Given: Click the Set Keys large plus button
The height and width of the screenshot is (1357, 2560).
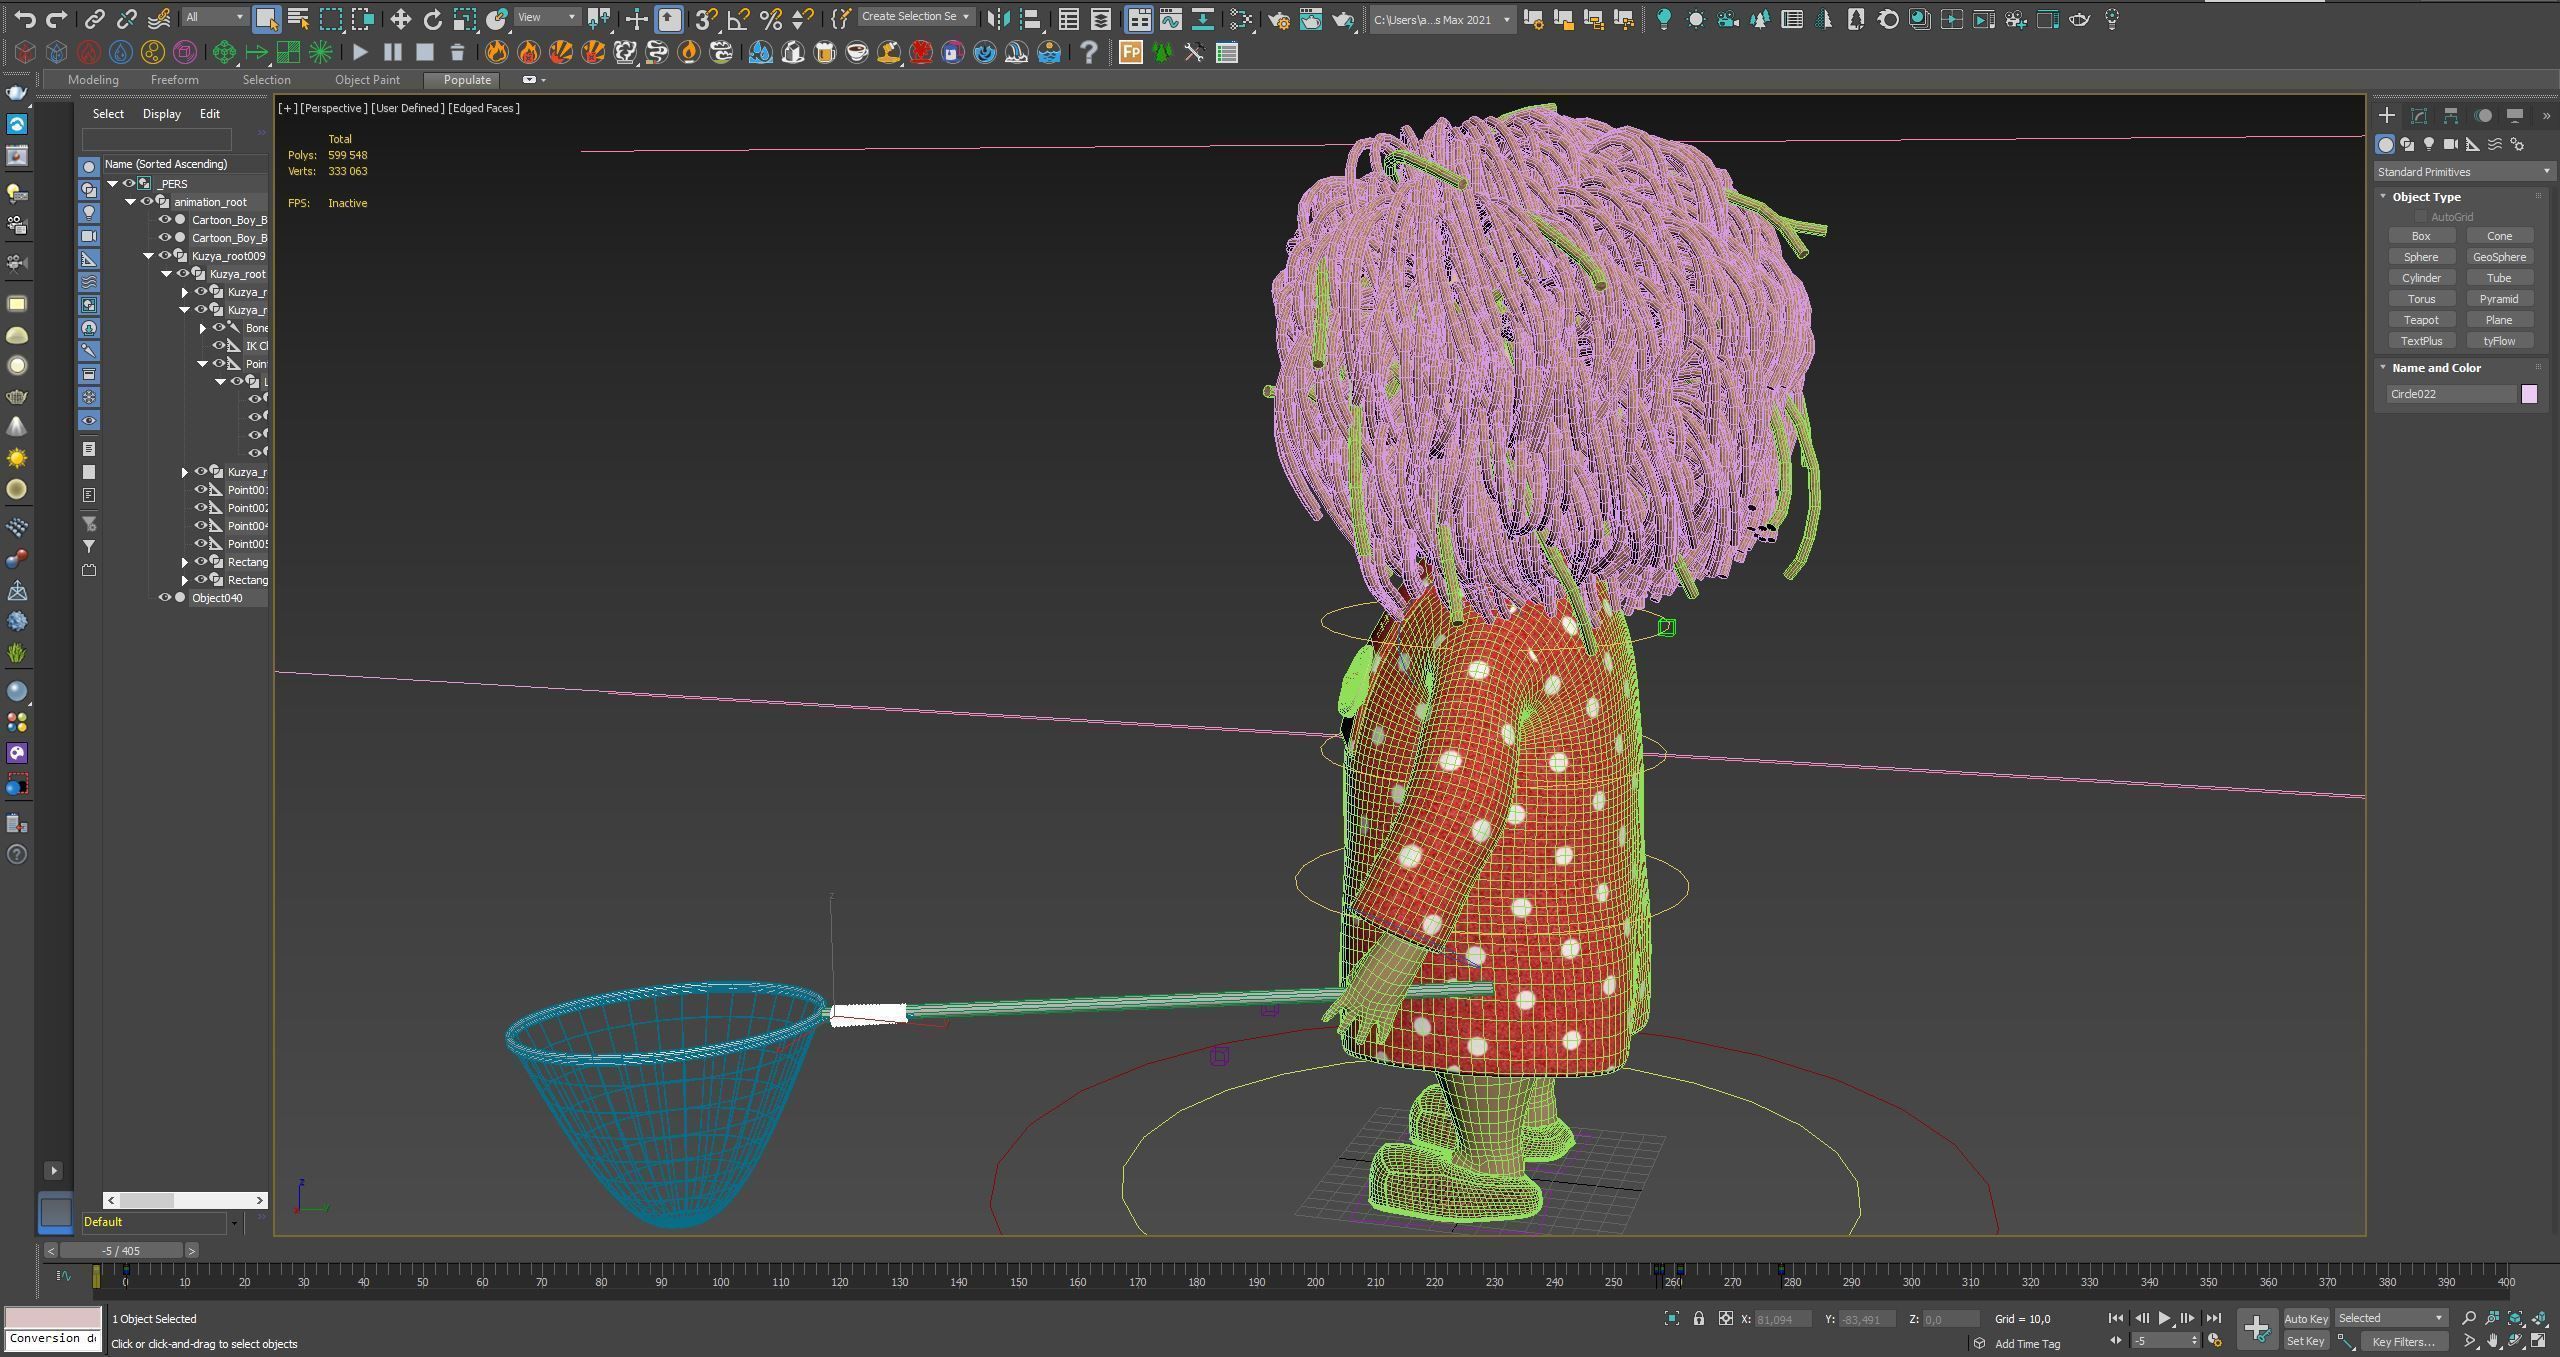Looking at the screenshot, I should click(x=2256, y=1327).
